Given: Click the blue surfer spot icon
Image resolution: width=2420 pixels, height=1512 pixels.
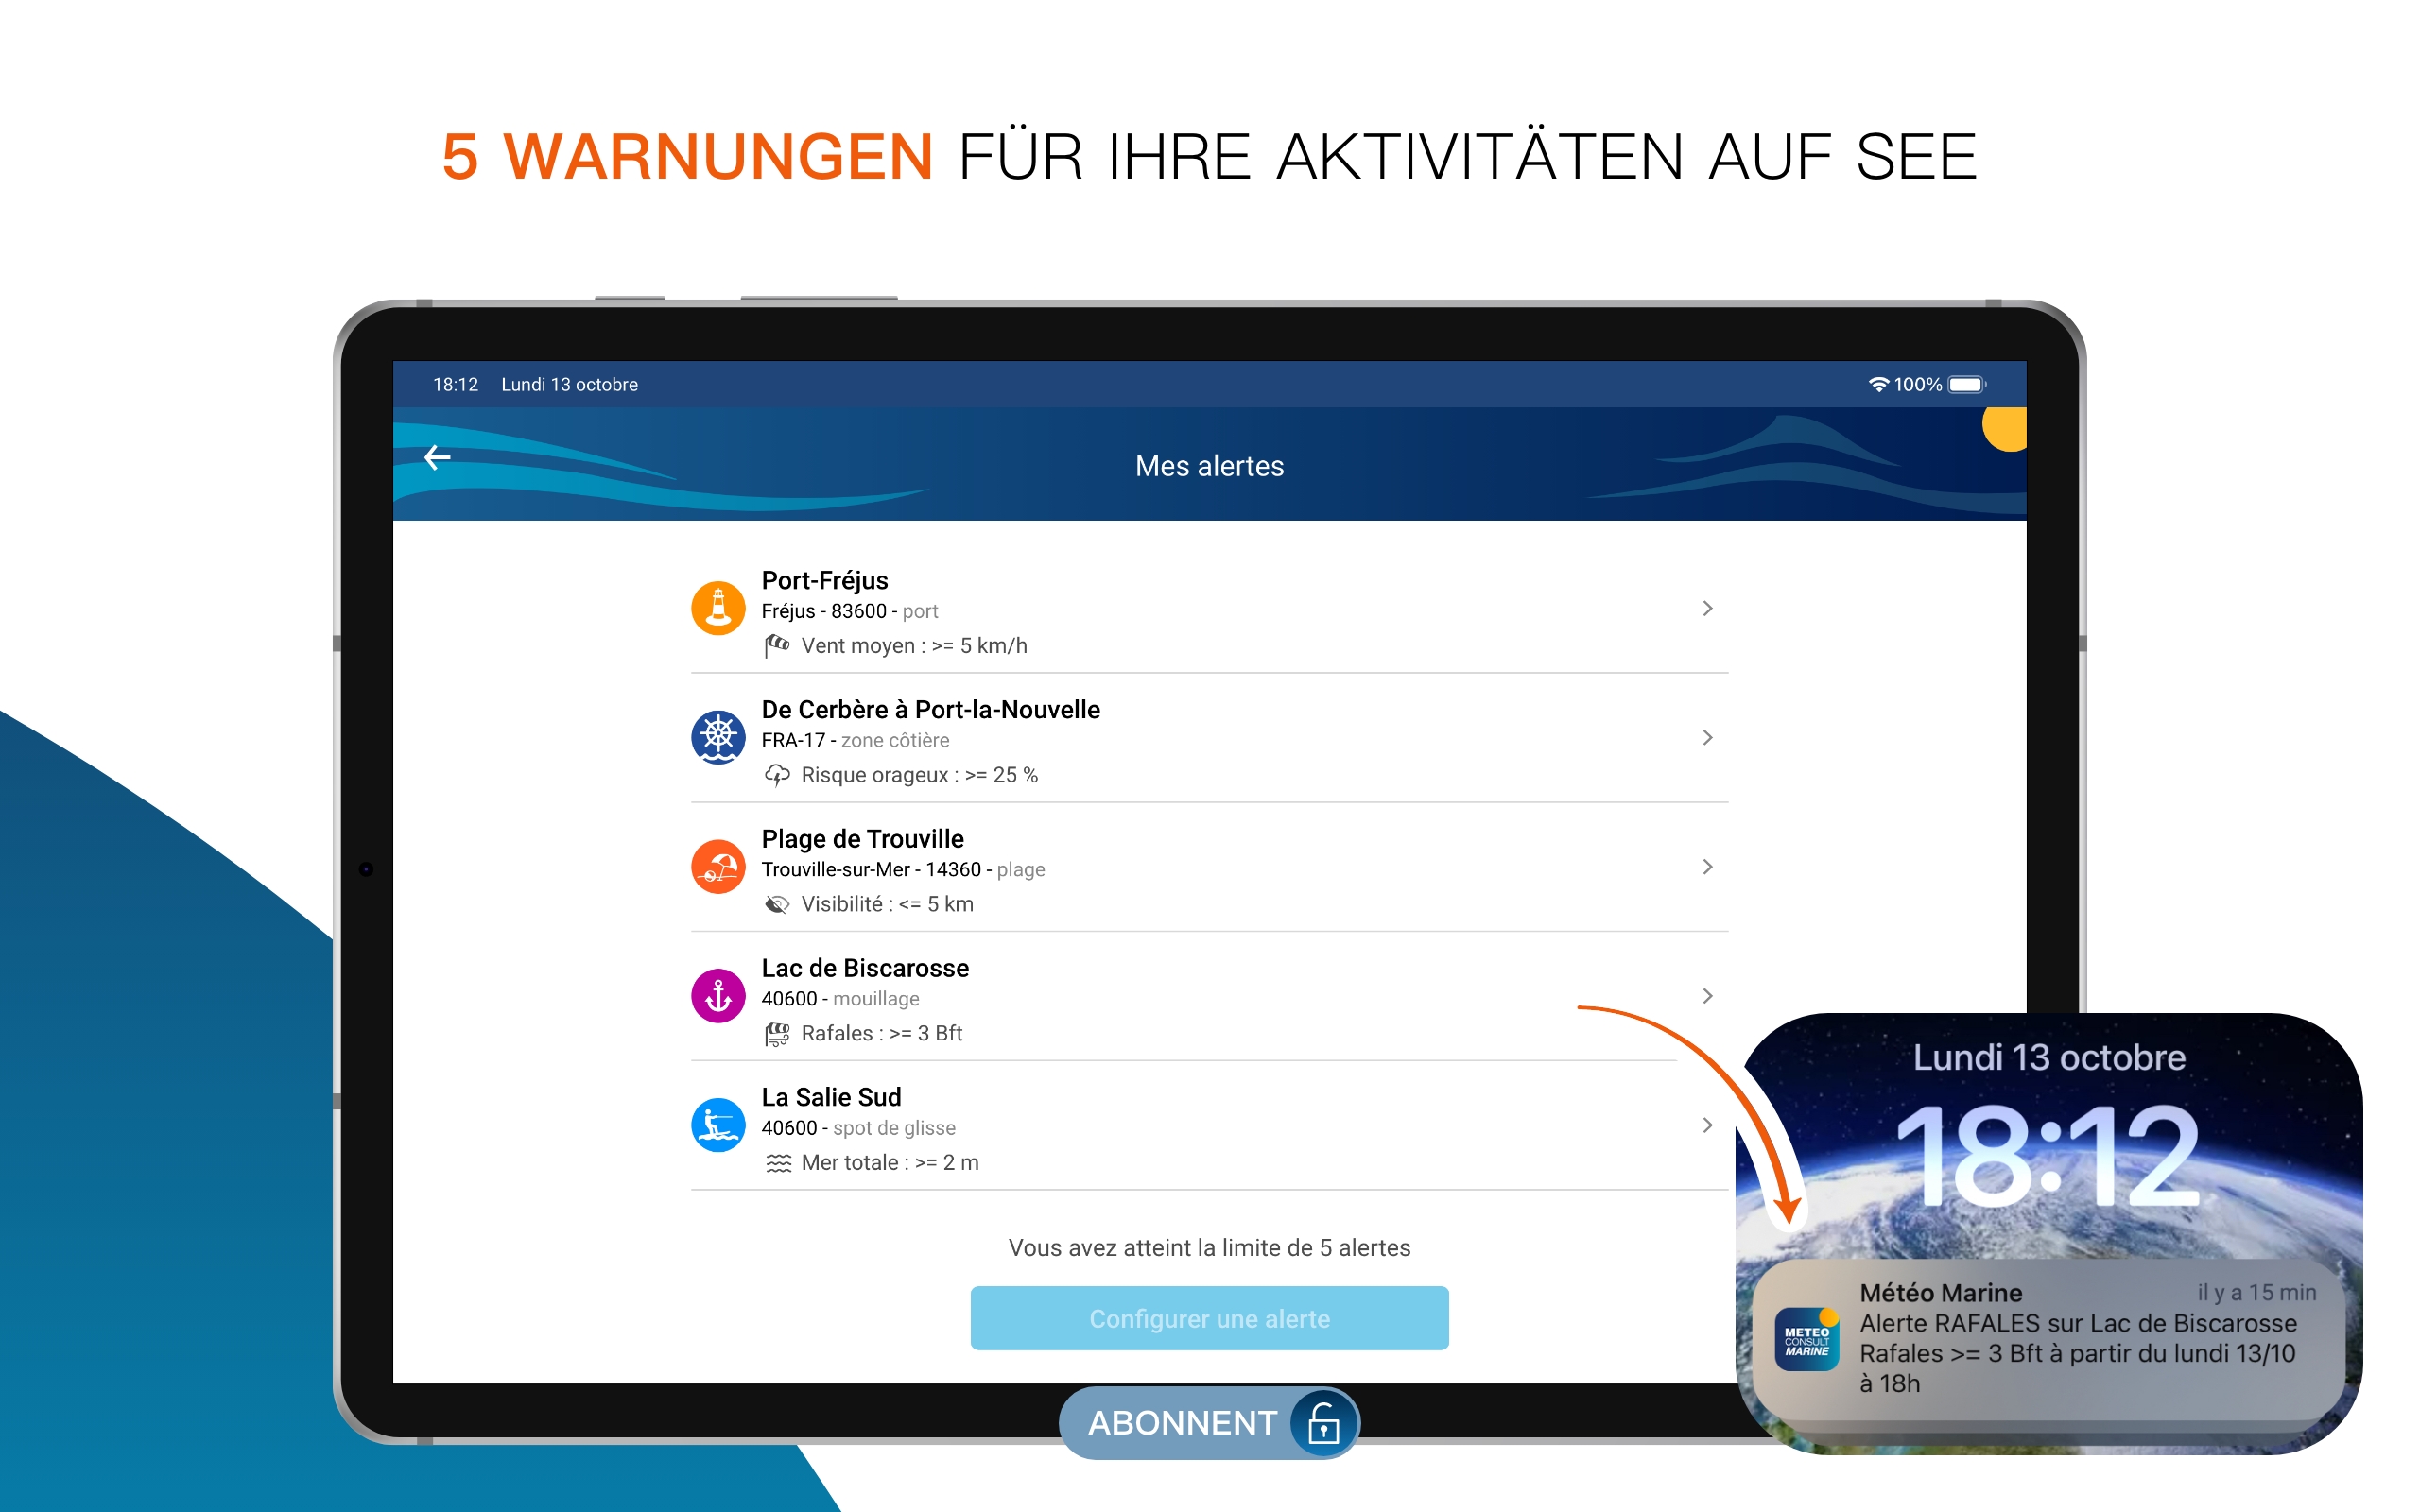Looking at the screenshot, I should point(718,1125).
